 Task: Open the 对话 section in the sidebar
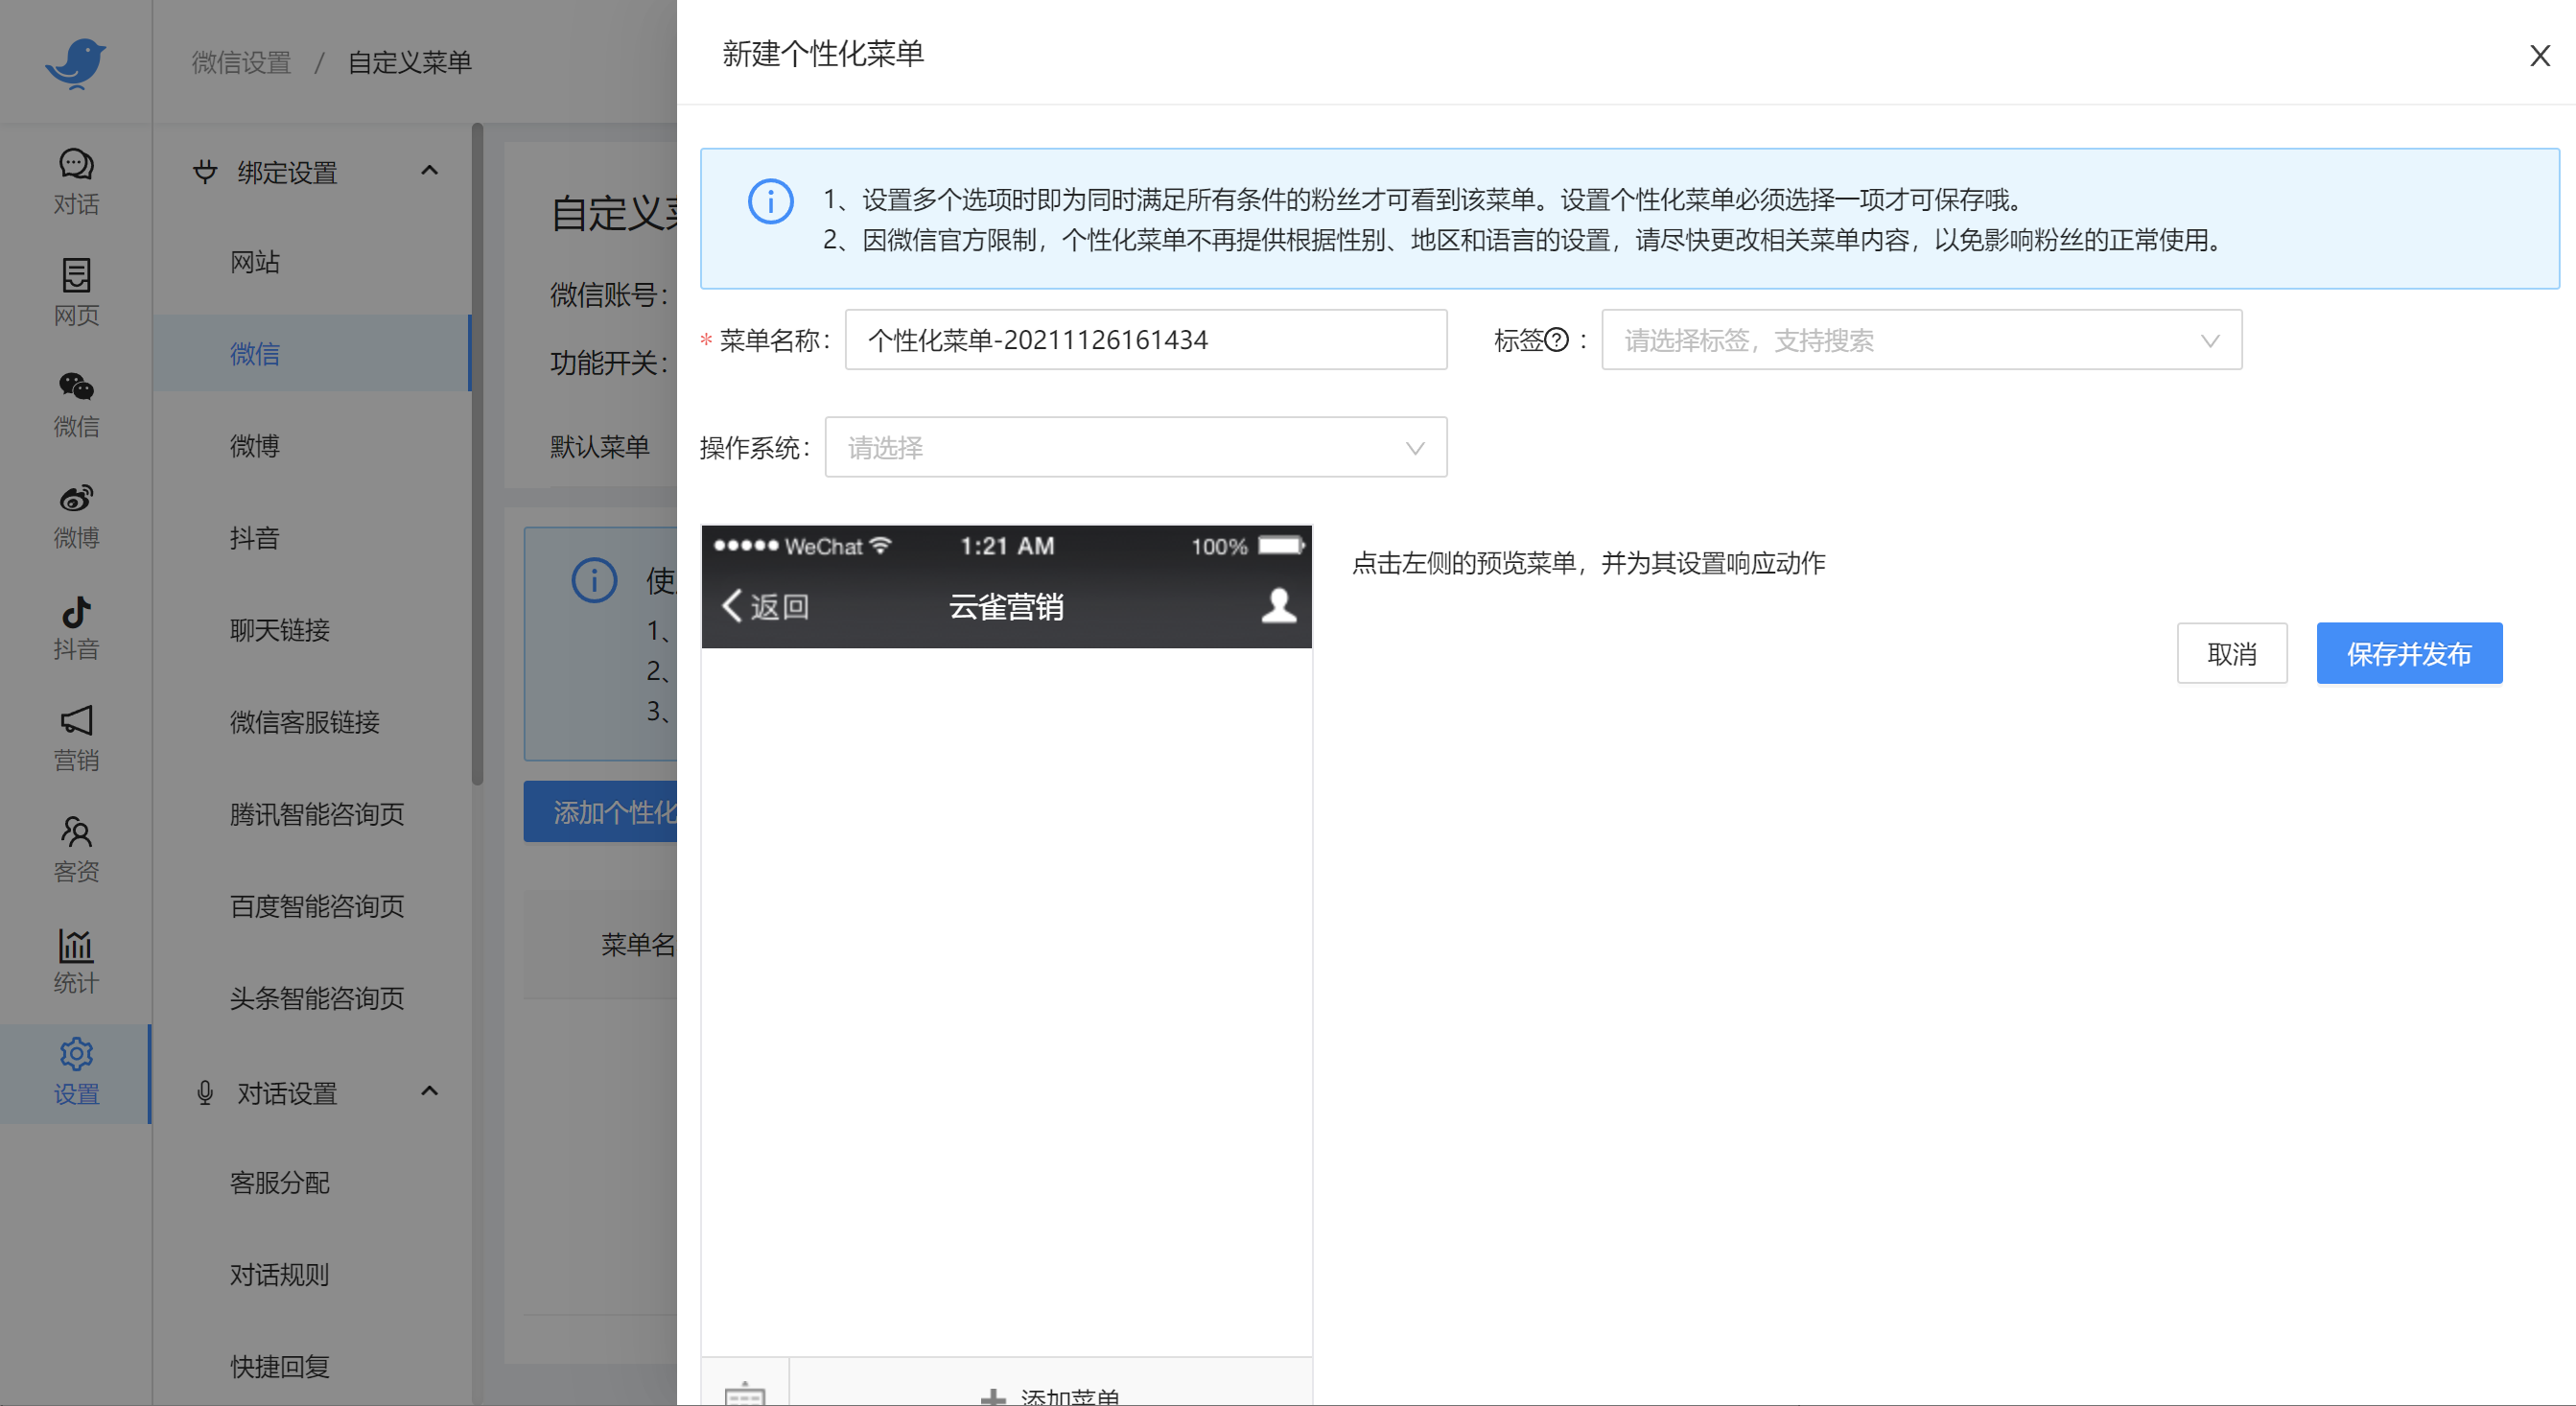pos(76,182)
